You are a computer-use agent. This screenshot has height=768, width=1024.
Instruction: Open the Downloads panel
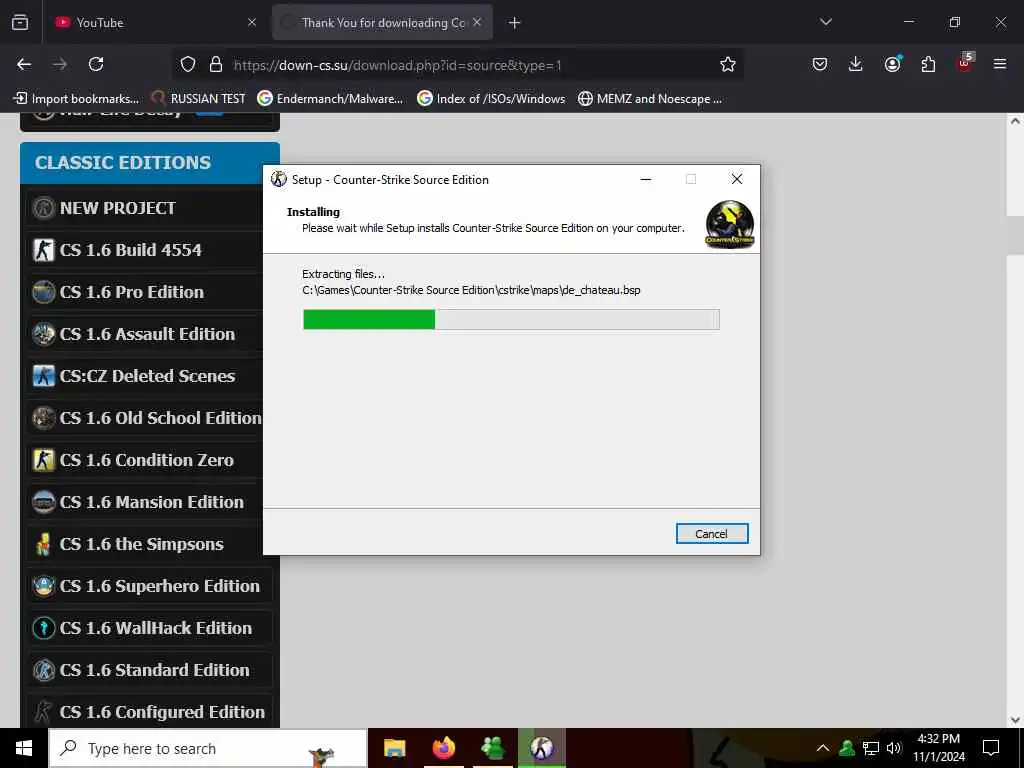coord(856,64)
